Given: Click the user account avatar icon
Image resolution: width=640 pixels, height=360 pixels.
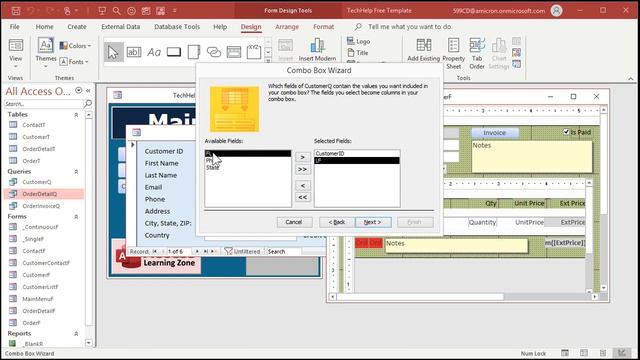Looking at the screenshot, I should [556, 11].
